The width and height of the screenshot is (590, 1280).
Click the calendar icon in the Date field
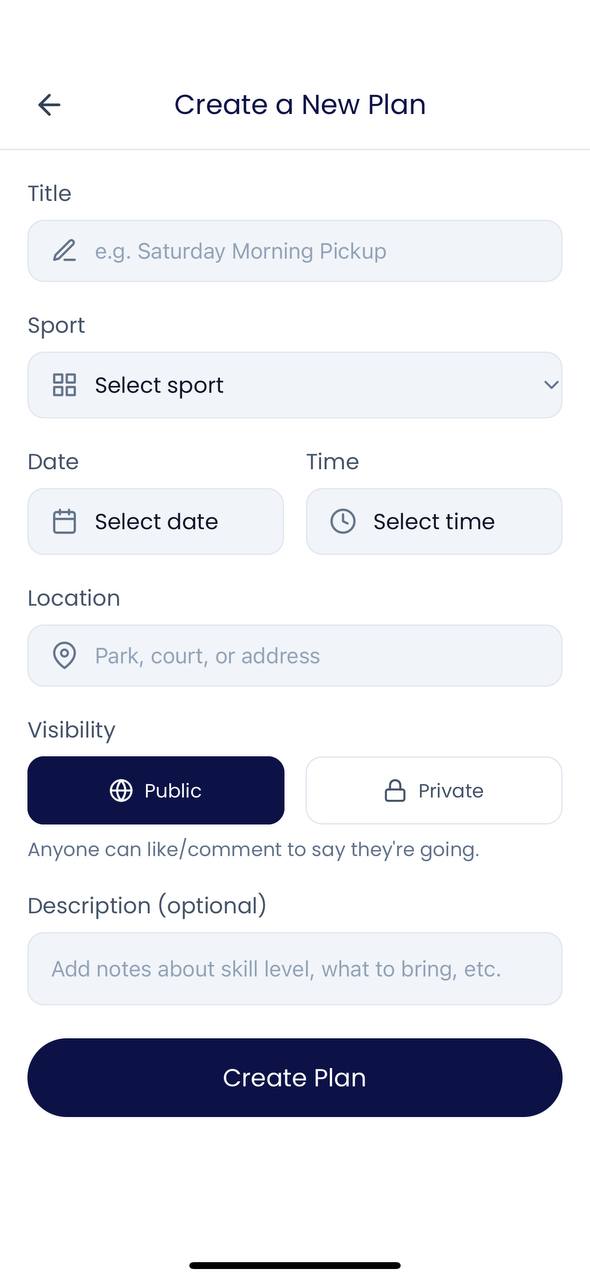64,521
